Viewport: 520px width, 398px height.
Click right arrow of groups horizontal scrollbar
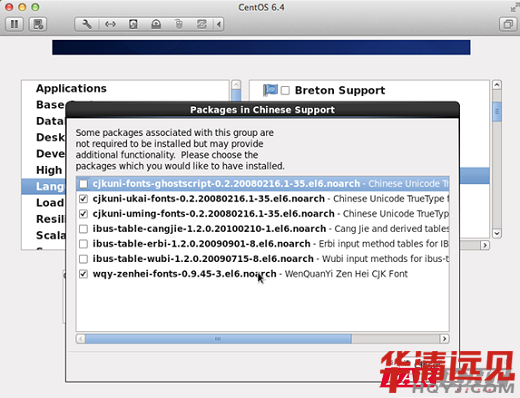click(485, 245)
